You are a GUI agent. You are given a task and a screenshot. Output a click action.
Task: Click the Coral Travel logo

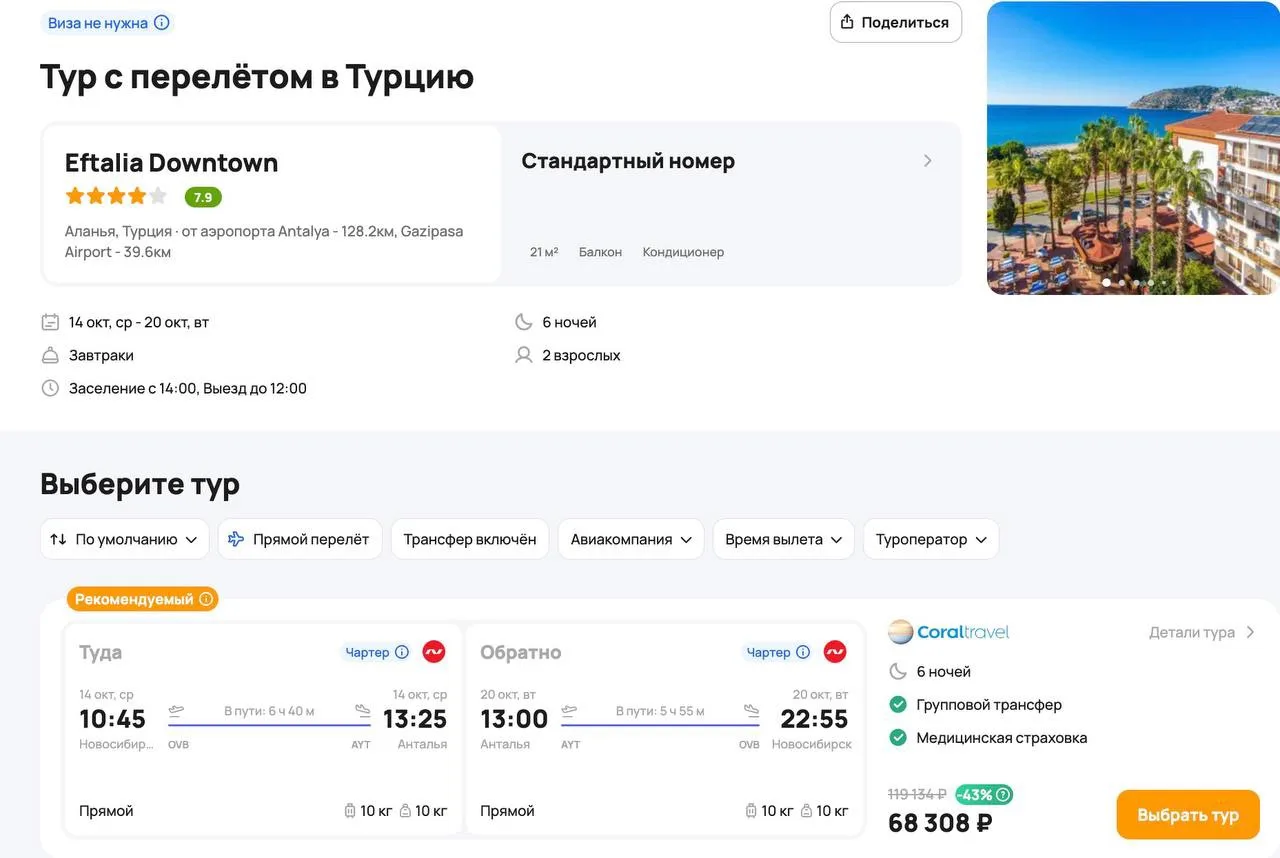[949, 632]
